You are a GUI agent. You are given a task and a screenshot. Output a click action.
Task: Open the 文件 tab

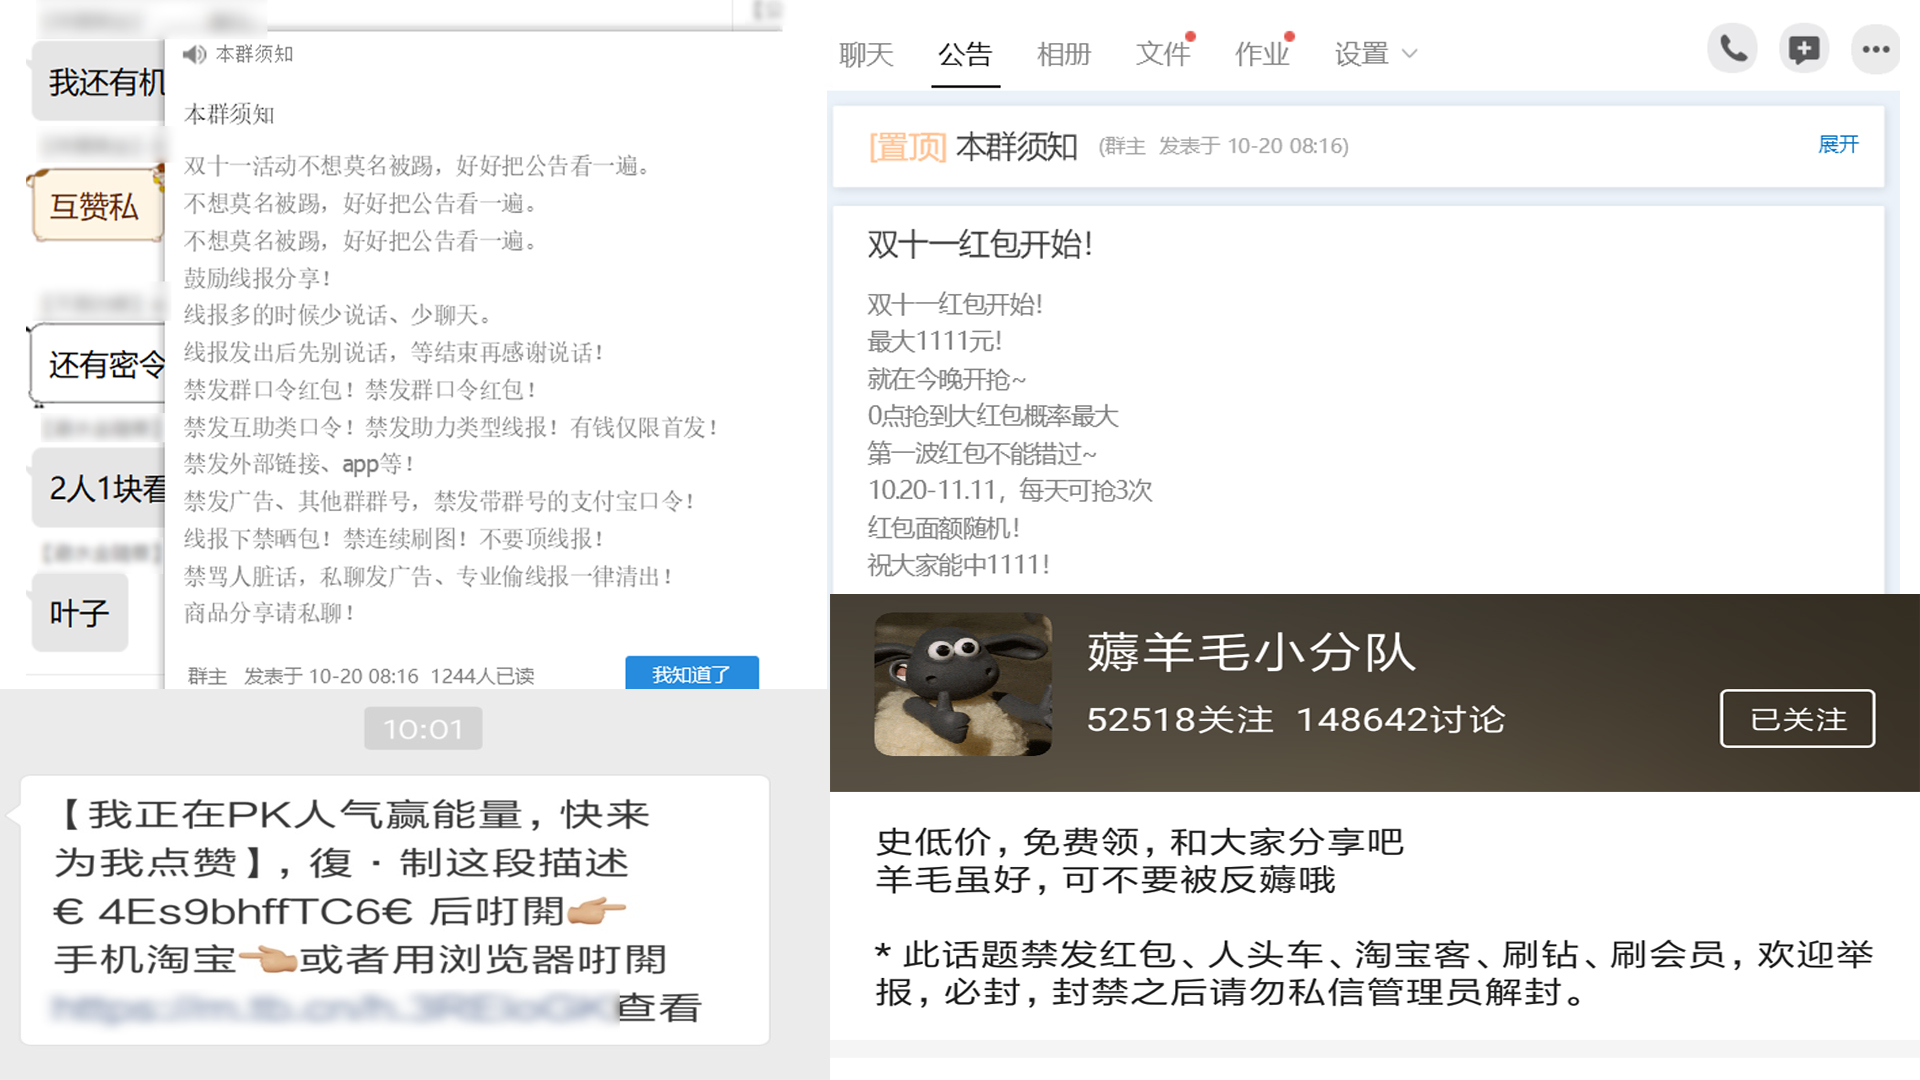pos(1162,54)
